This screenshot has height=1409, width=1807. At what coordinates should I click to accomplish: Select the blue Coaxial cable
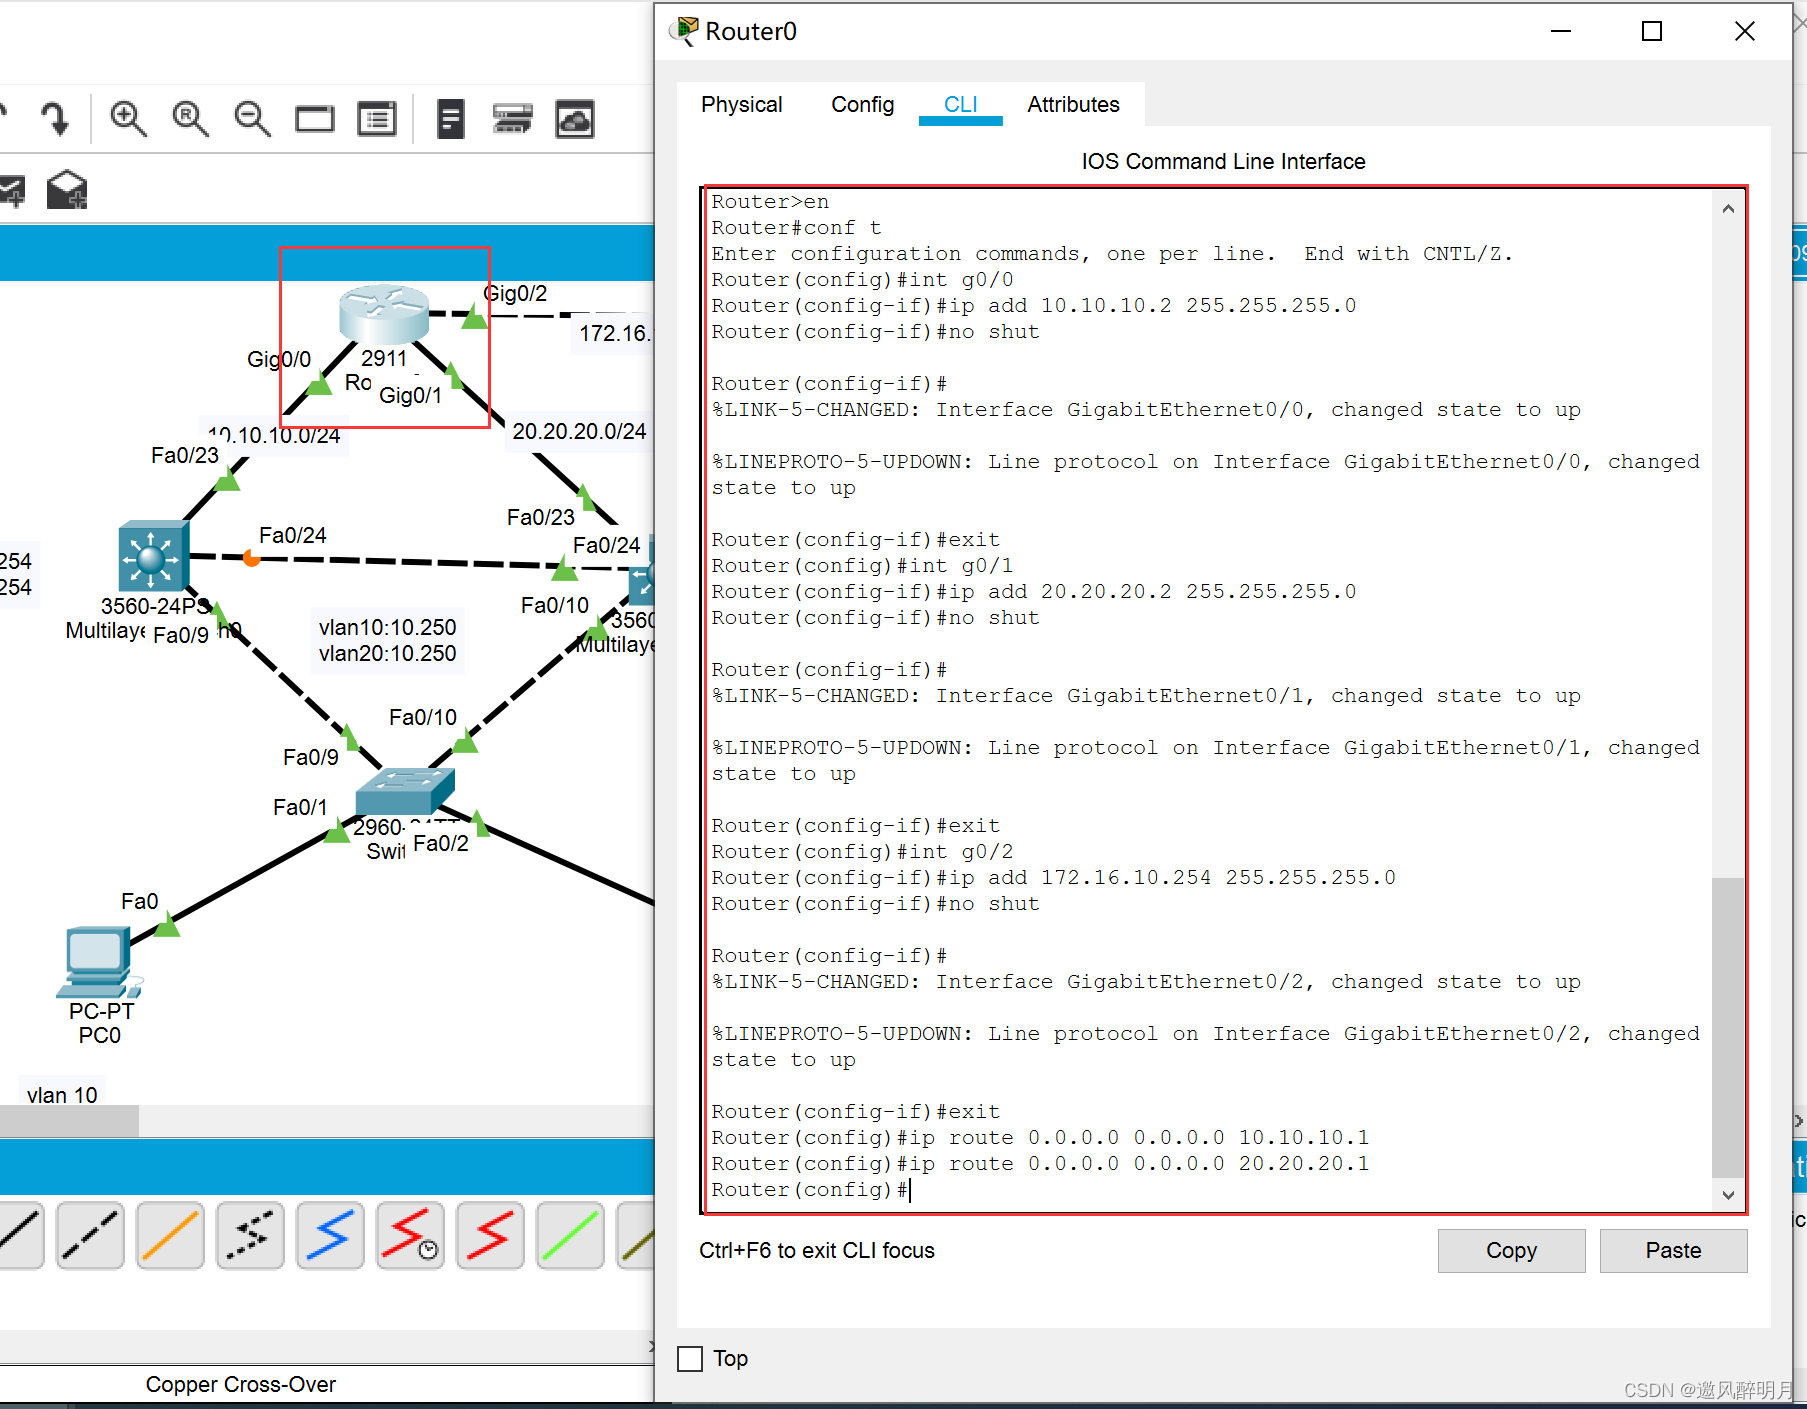[330, 1235]
